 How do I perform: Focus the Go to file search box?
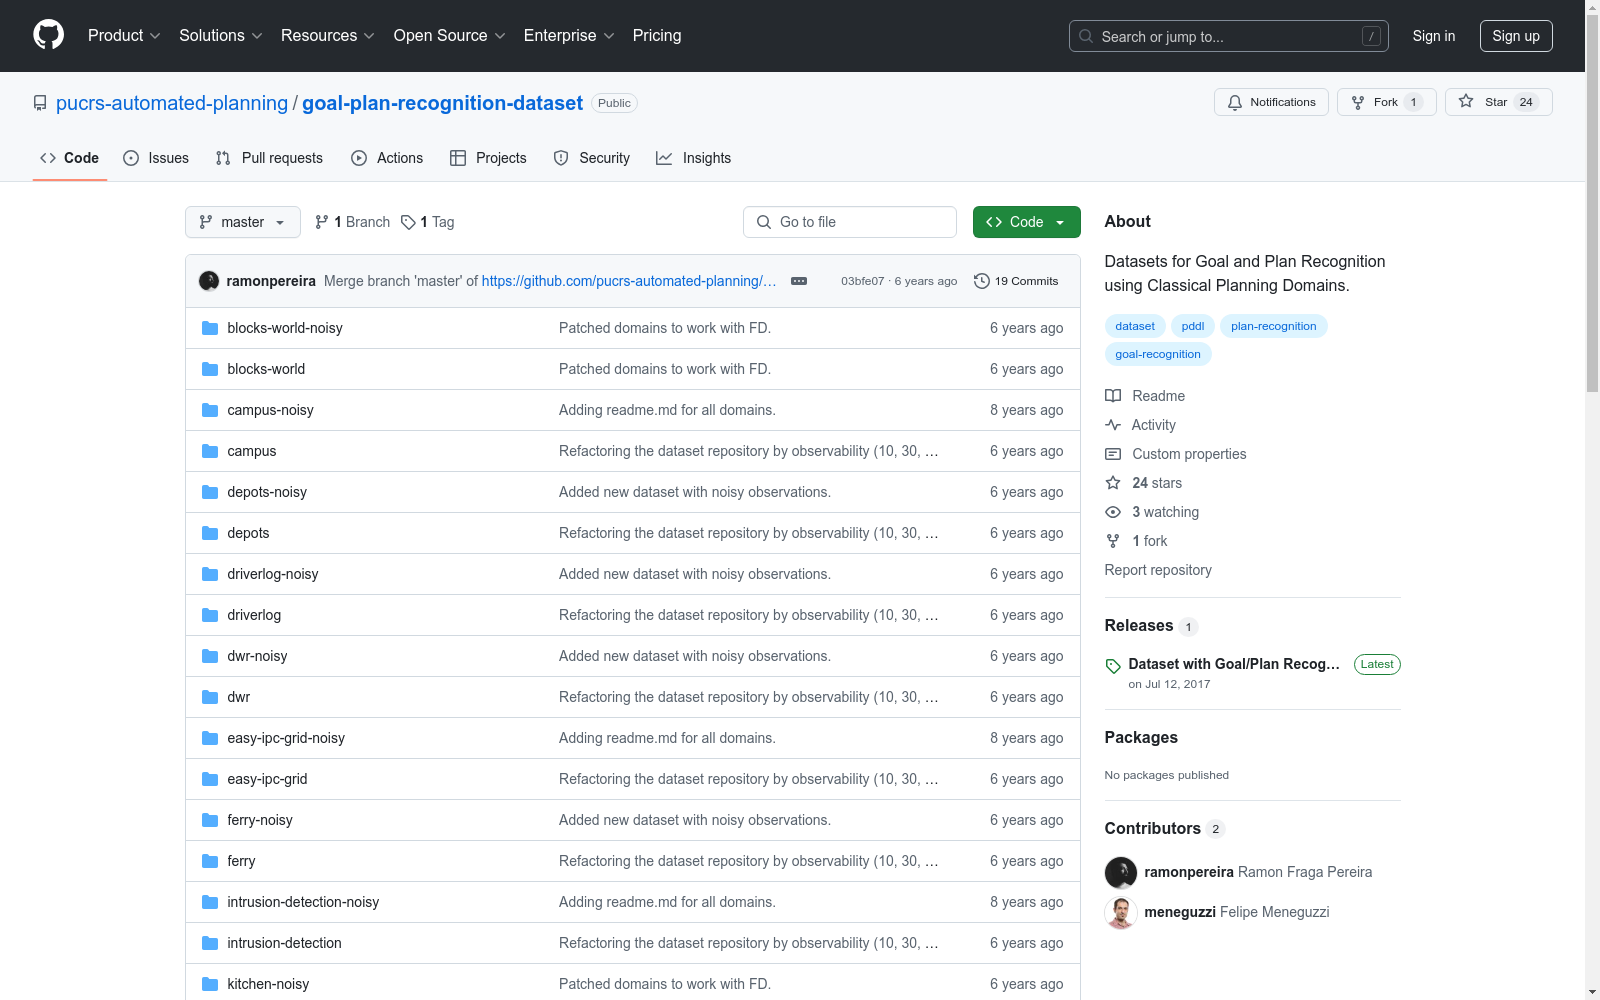(x=850, y=222)
